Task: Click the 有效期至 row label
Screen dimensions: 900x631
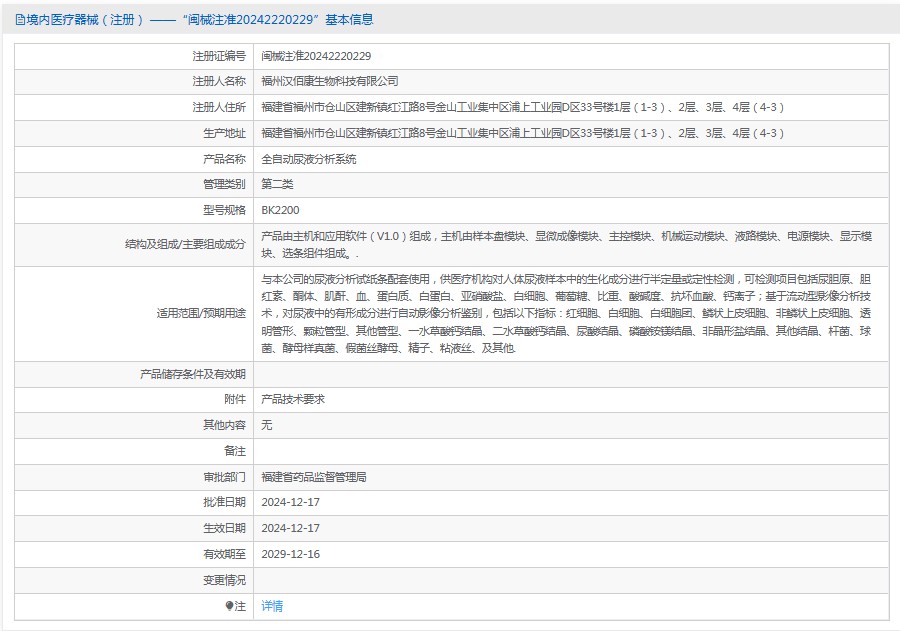Action: tap(224, 555)
